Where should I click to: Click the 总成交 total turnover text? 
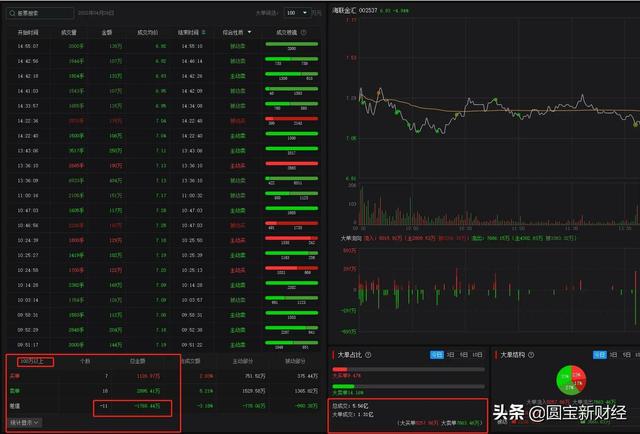[350, 406]
